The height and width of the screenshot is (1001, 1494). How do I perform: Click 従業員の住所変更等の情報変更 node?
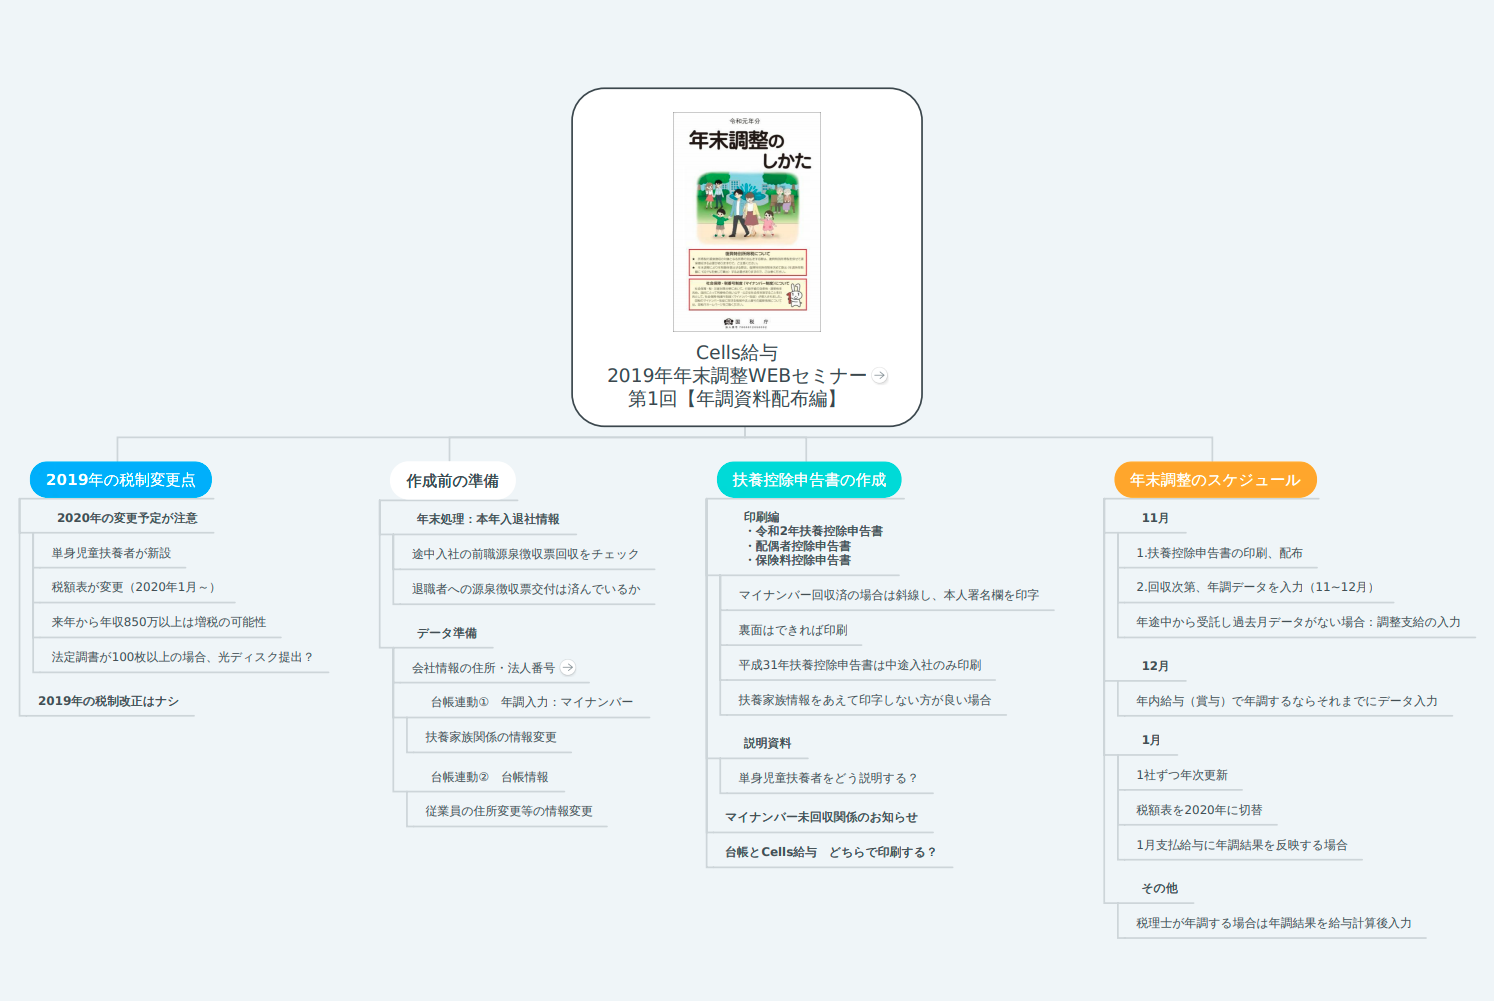point(509,811)
